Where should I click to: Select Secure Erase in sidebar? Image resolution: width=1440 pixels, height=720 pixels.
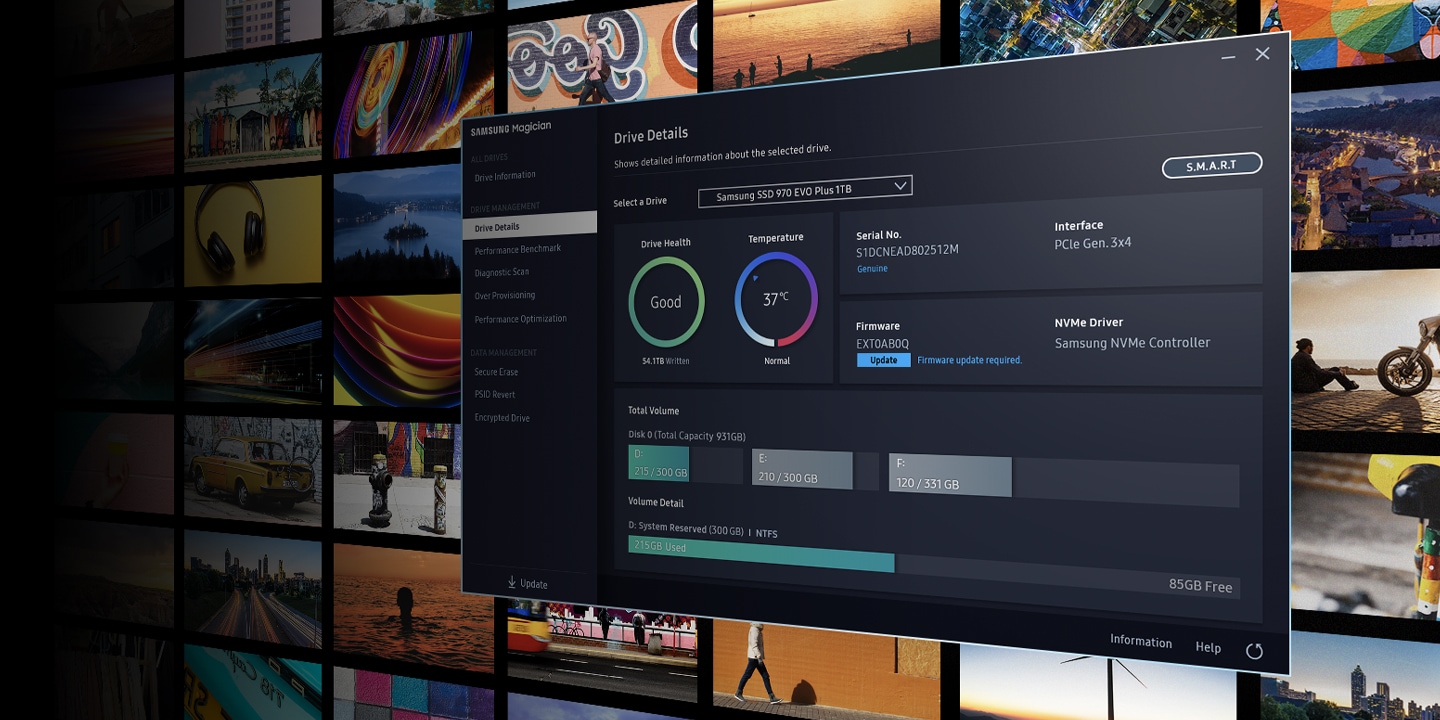[496, 372]
